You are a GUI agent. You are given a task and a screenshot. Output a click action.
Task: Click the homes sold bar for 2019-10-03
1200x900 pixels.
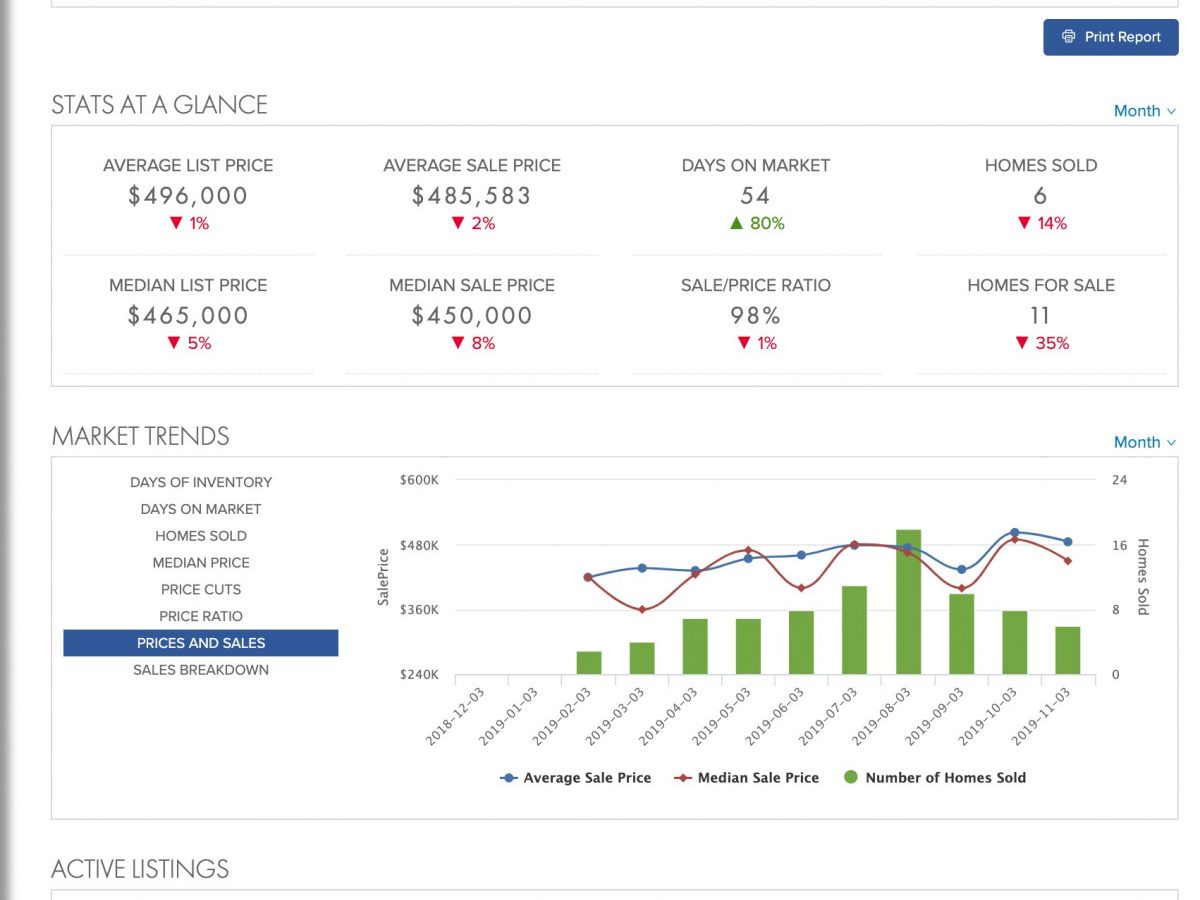pyautogui.click(x=1014, y=643)
